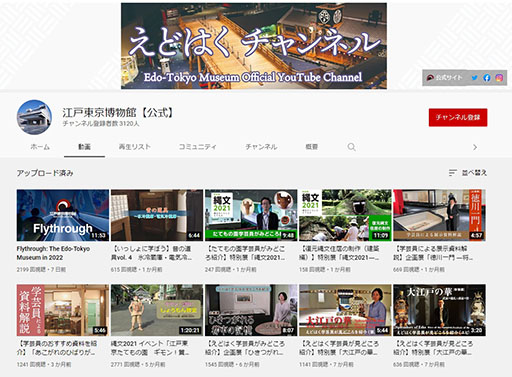The image size is (512, 377).
Task: Open the 縄文2021 video thumbnail lasting 9:48
Action: (x=251, y=215)
